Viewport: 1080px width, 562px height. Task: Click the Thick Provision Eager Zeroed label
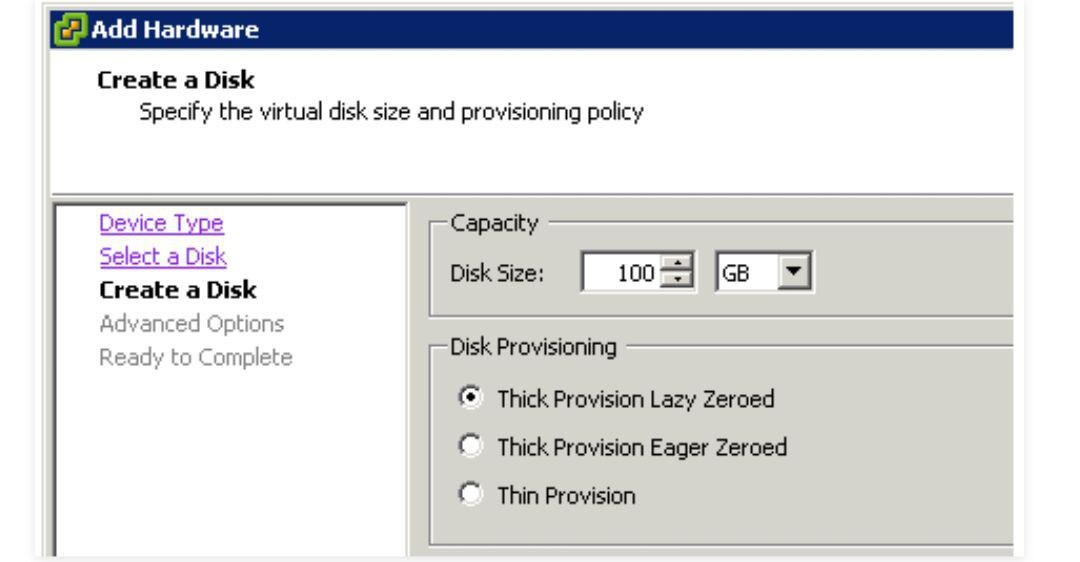[x=642, y=448]
